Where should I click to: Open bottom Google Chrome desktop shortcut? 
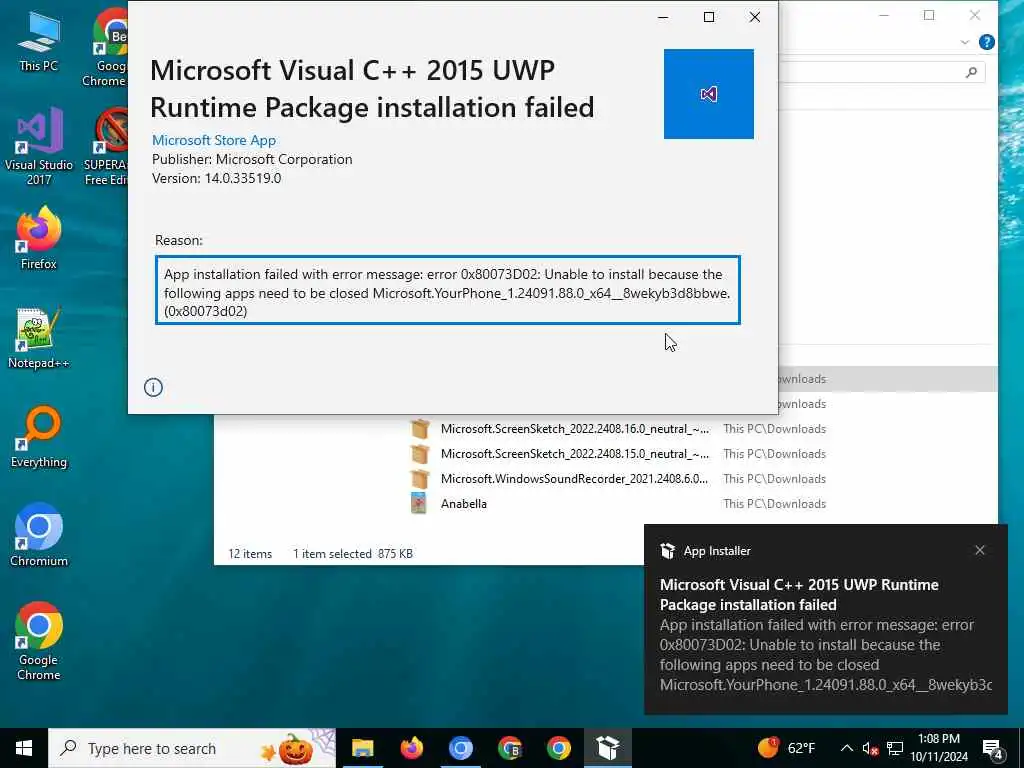[39, 641]
